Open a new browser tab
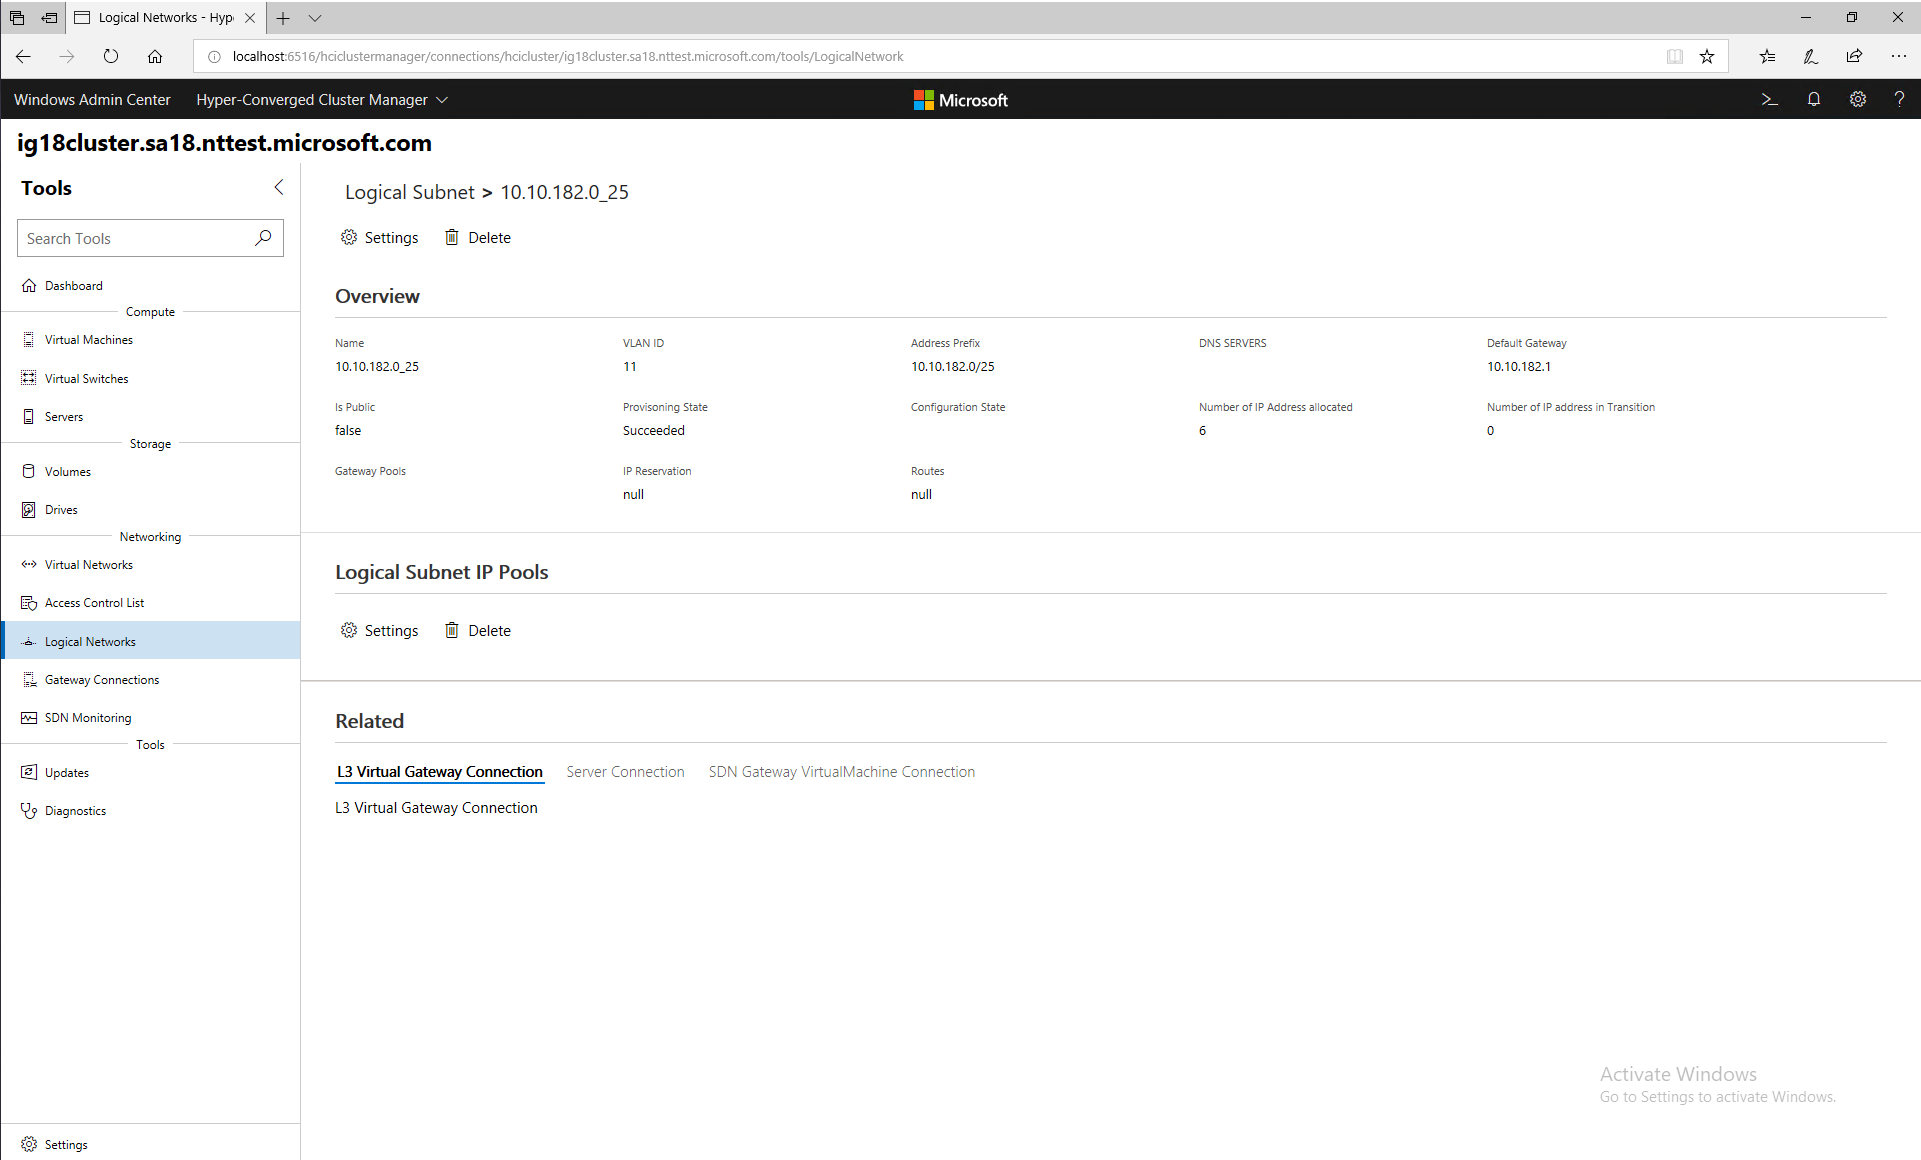Image resolution: width=1921 pixels, height=1160 pixels. (283, 18)
